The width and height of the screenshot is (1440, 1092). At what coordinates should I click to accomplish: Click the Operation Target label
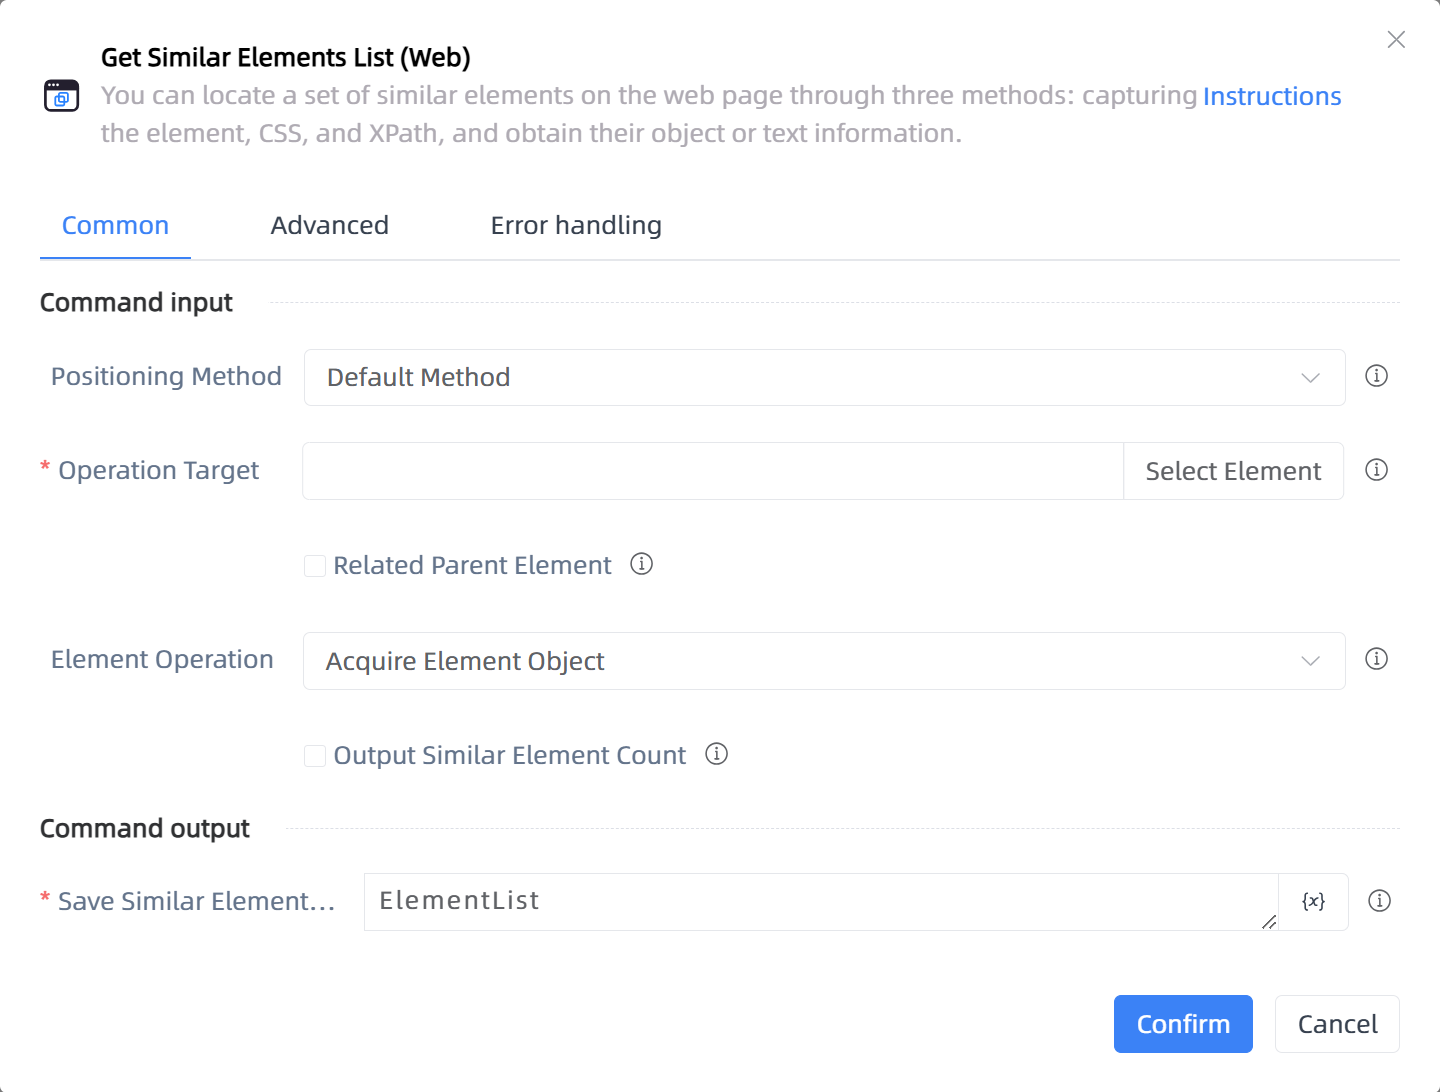(158, 471)
